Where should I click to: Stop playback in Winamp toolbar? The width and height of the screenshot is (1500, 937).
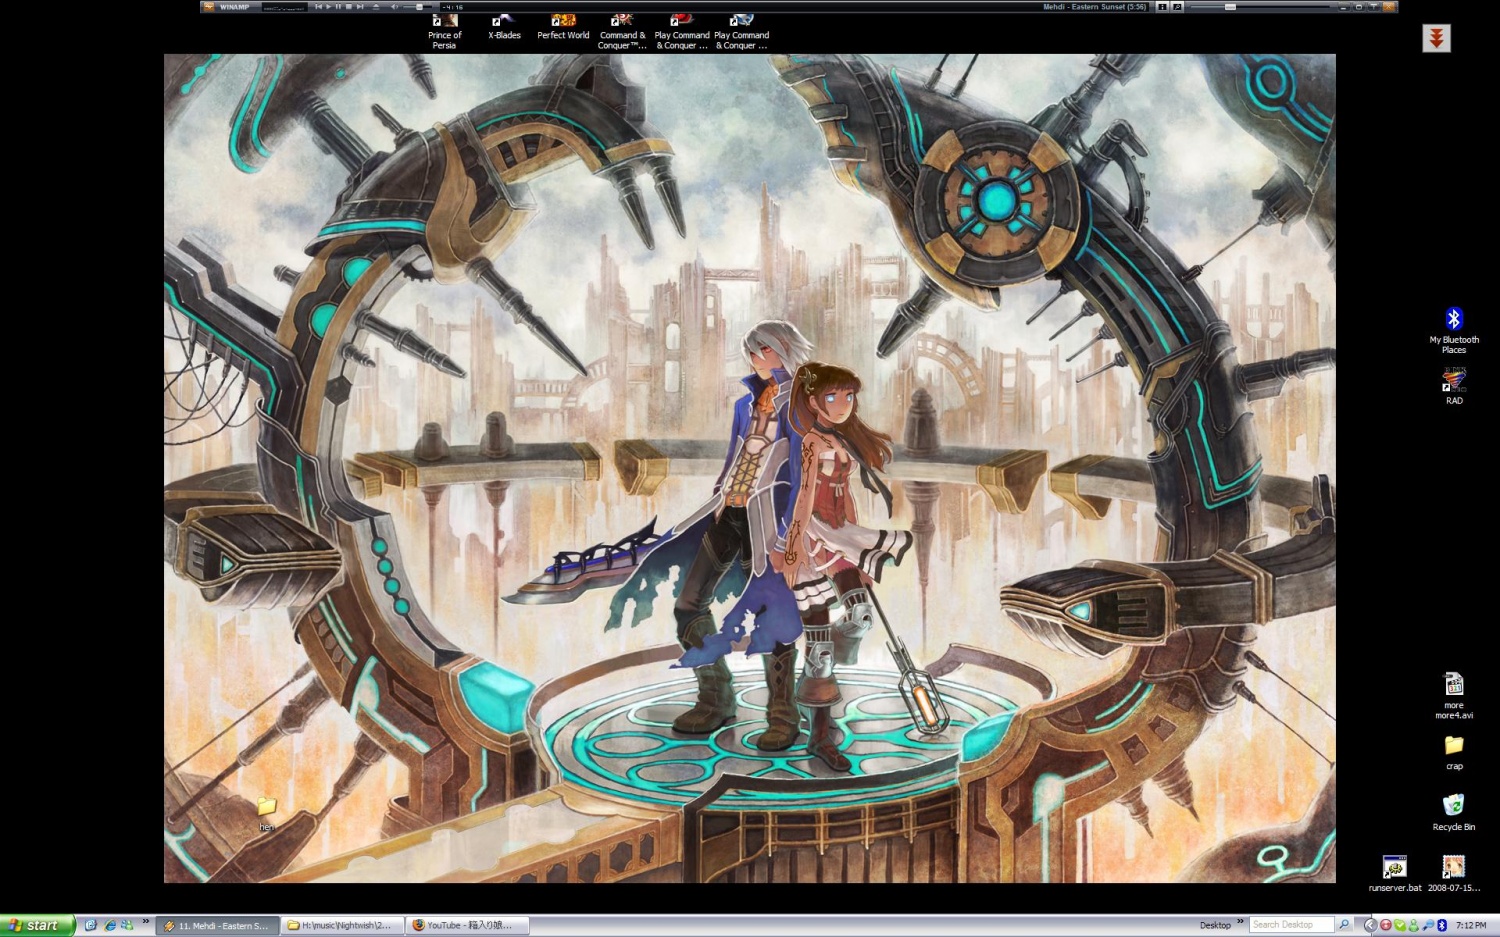[x=349, y=7]
